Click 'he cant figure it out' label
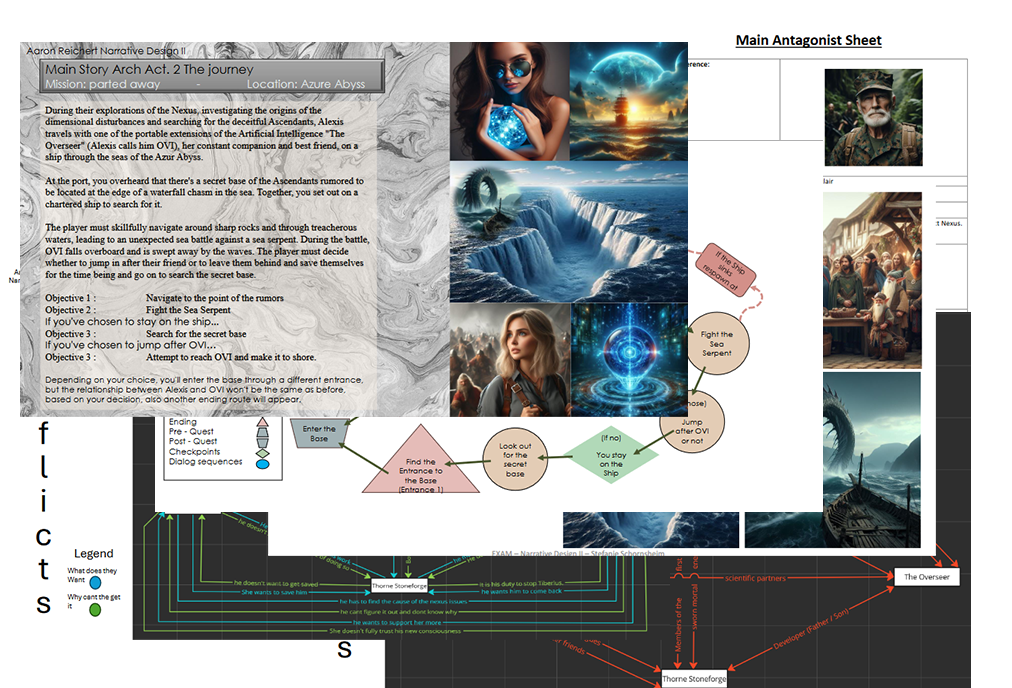Image resolution: width=1012 pixels, height=688 pixels. (398, 612)
